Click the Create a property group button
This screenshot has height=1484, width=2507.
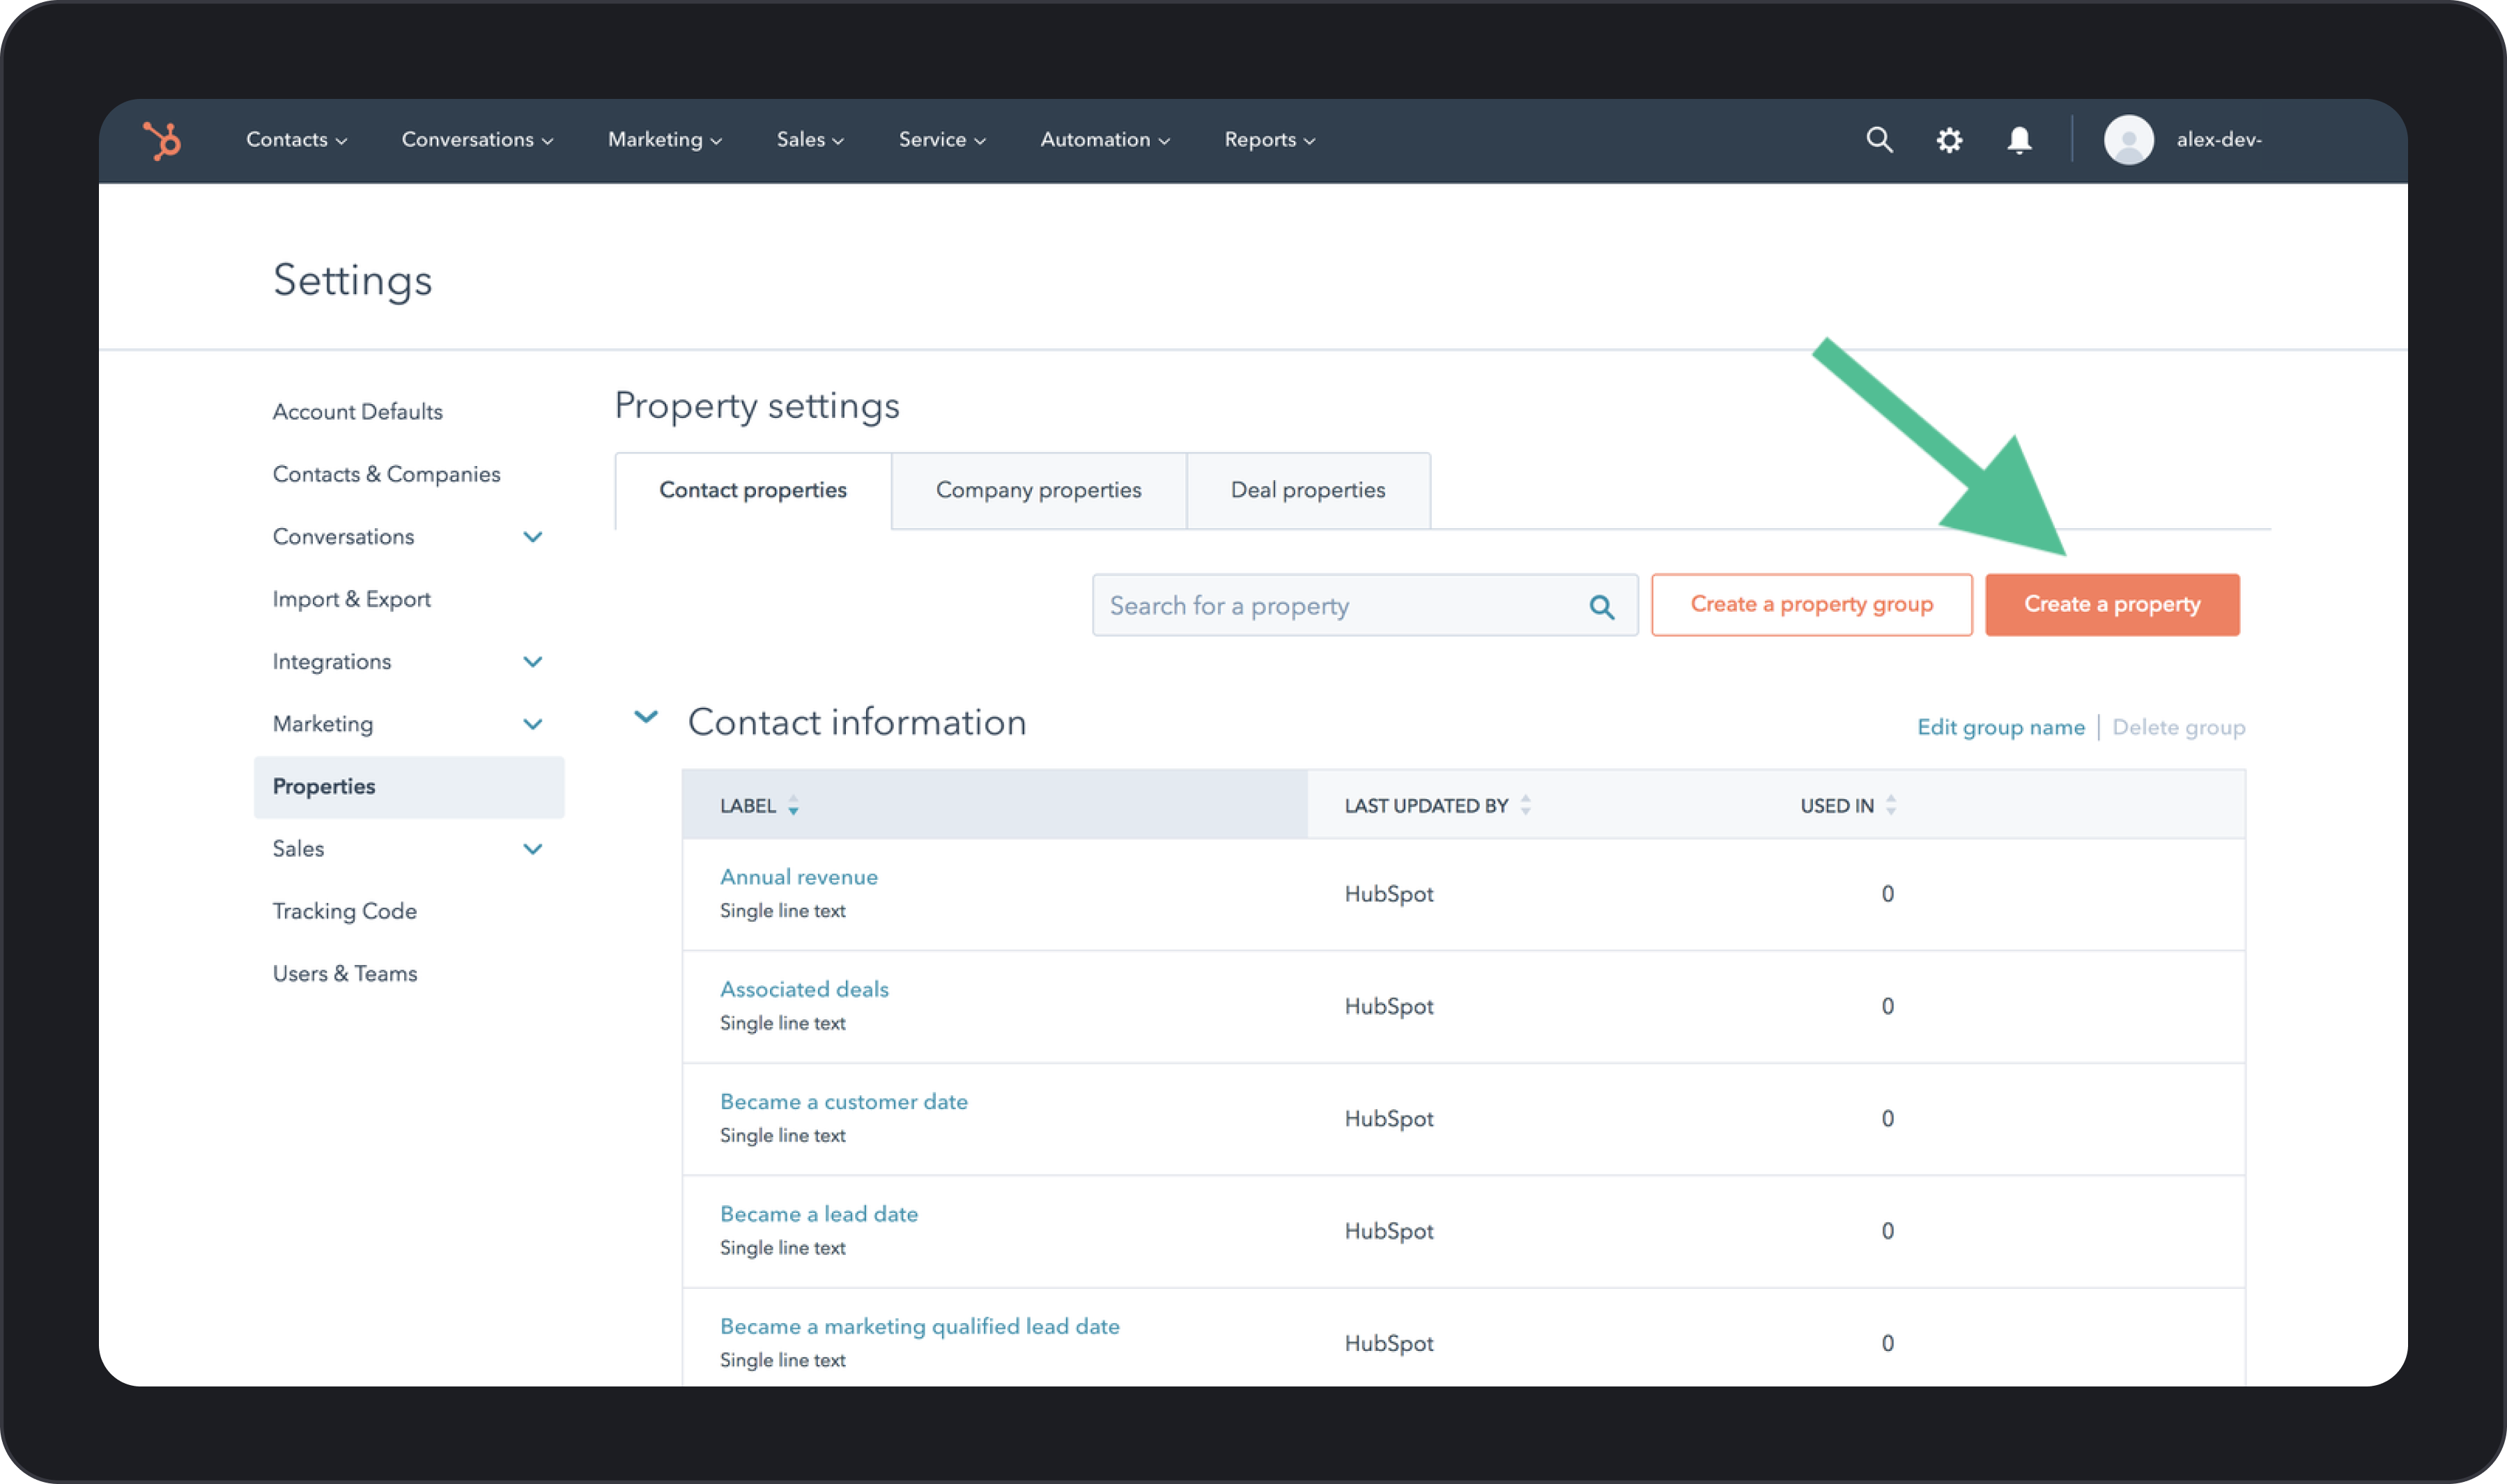tap(1811, 604)
